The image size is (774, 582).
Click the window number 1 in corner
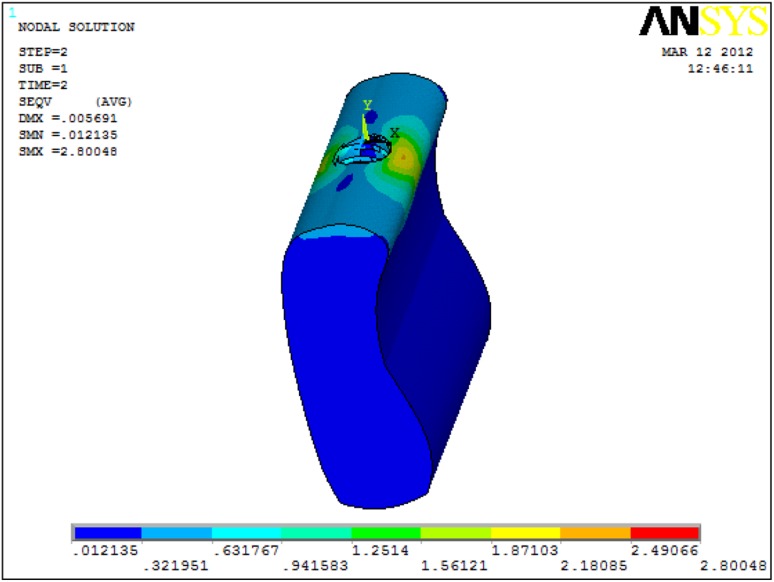click(12, 13)
